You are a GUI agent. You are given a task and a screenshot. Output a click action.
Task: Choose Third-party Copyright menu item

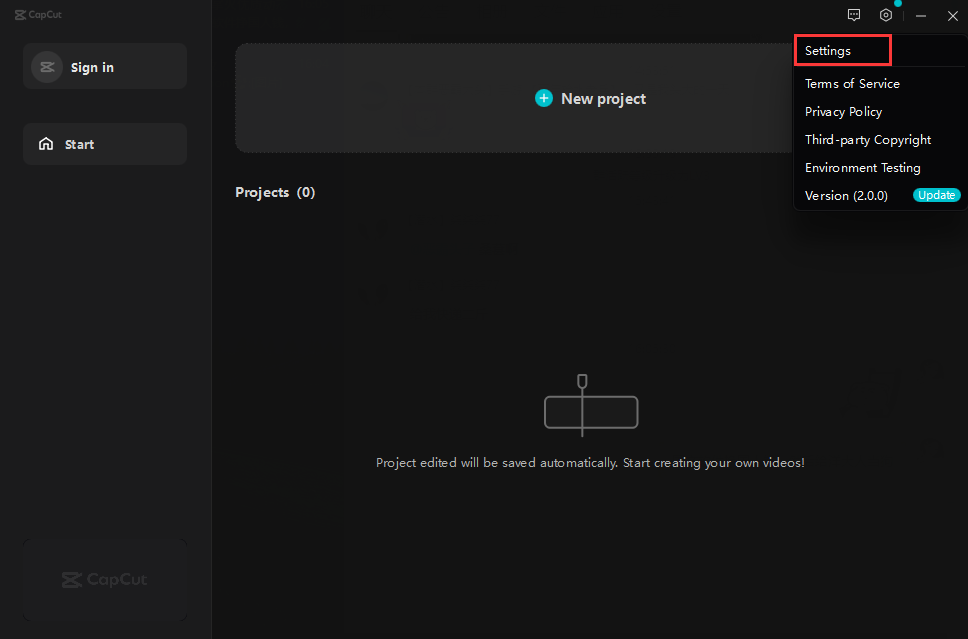[x=867, y=140]
